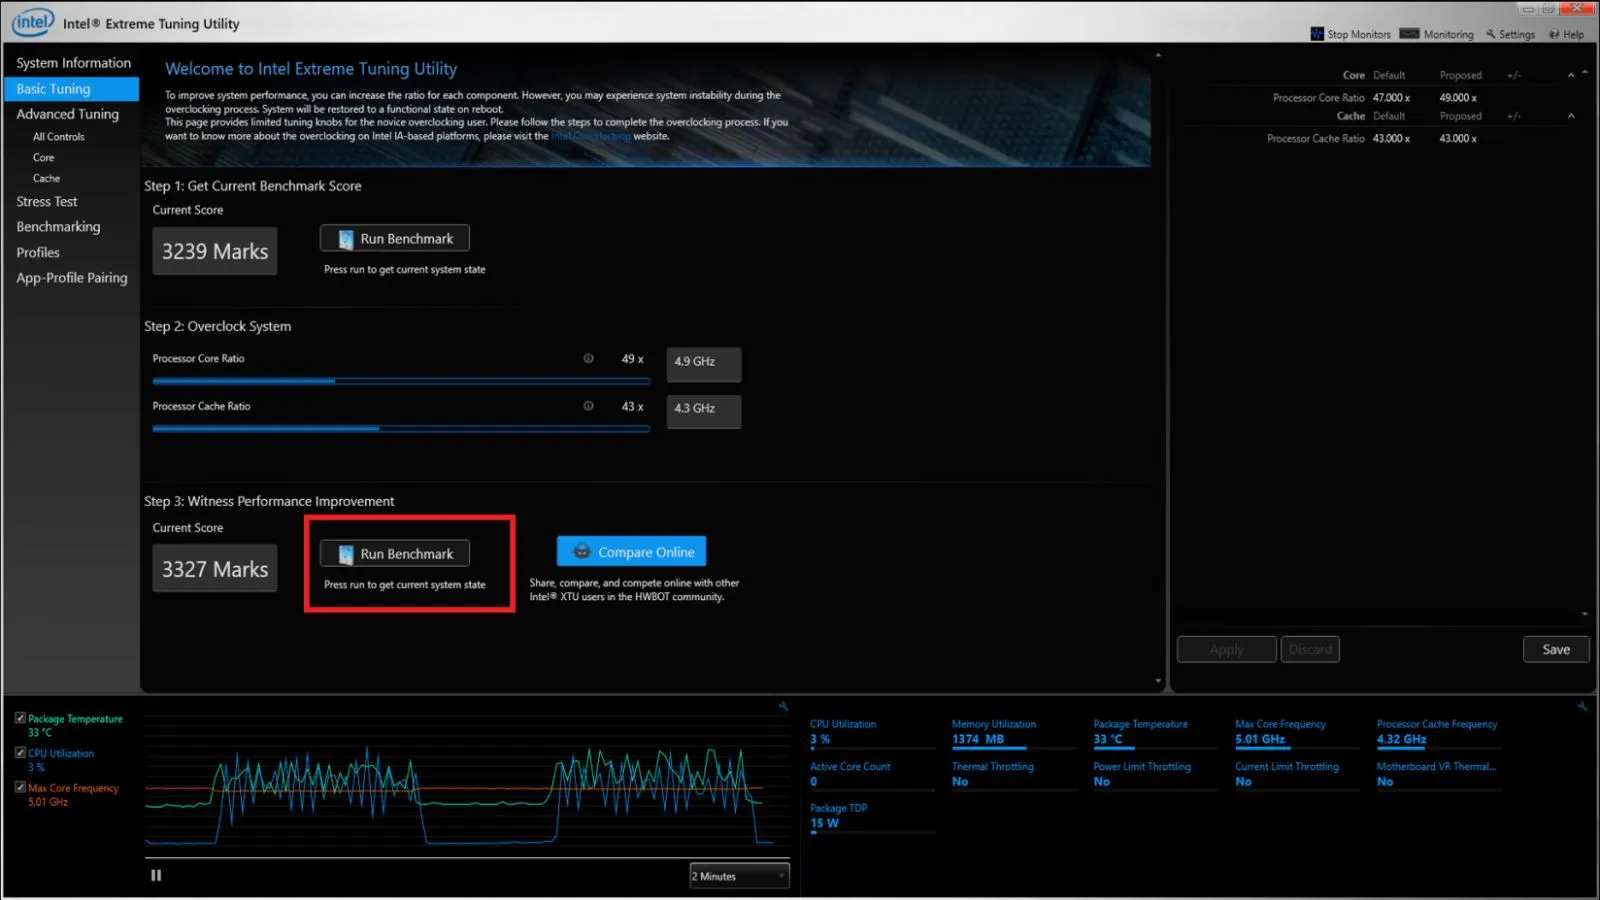The width and height of the screenshot is (1600, 900).
Task: Click the scroll-down arrow of the proposed settings panel
Action: click(x=1585, y=614)
